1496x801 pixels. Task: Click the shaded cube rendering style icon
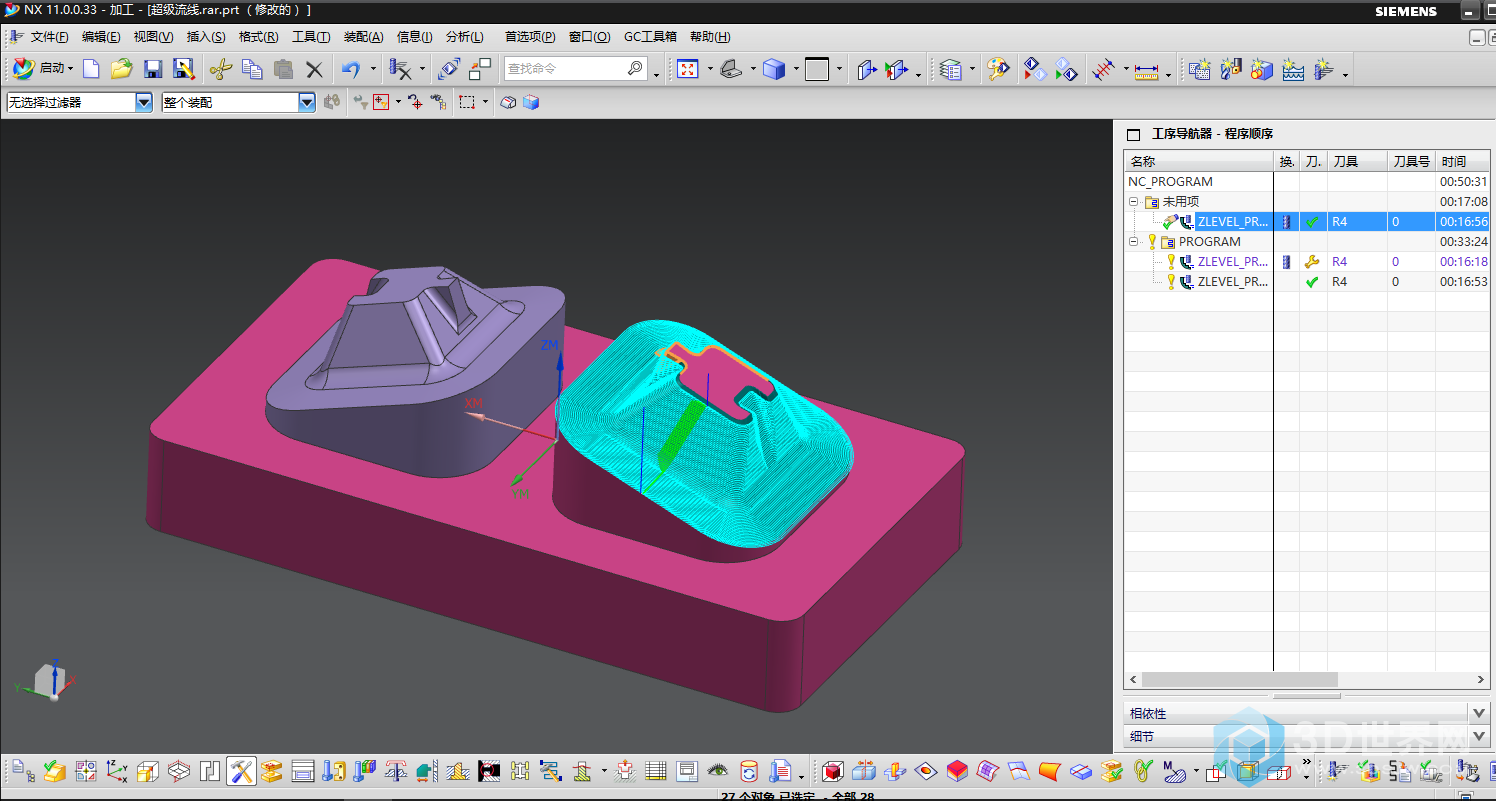[x=773, y=69]
